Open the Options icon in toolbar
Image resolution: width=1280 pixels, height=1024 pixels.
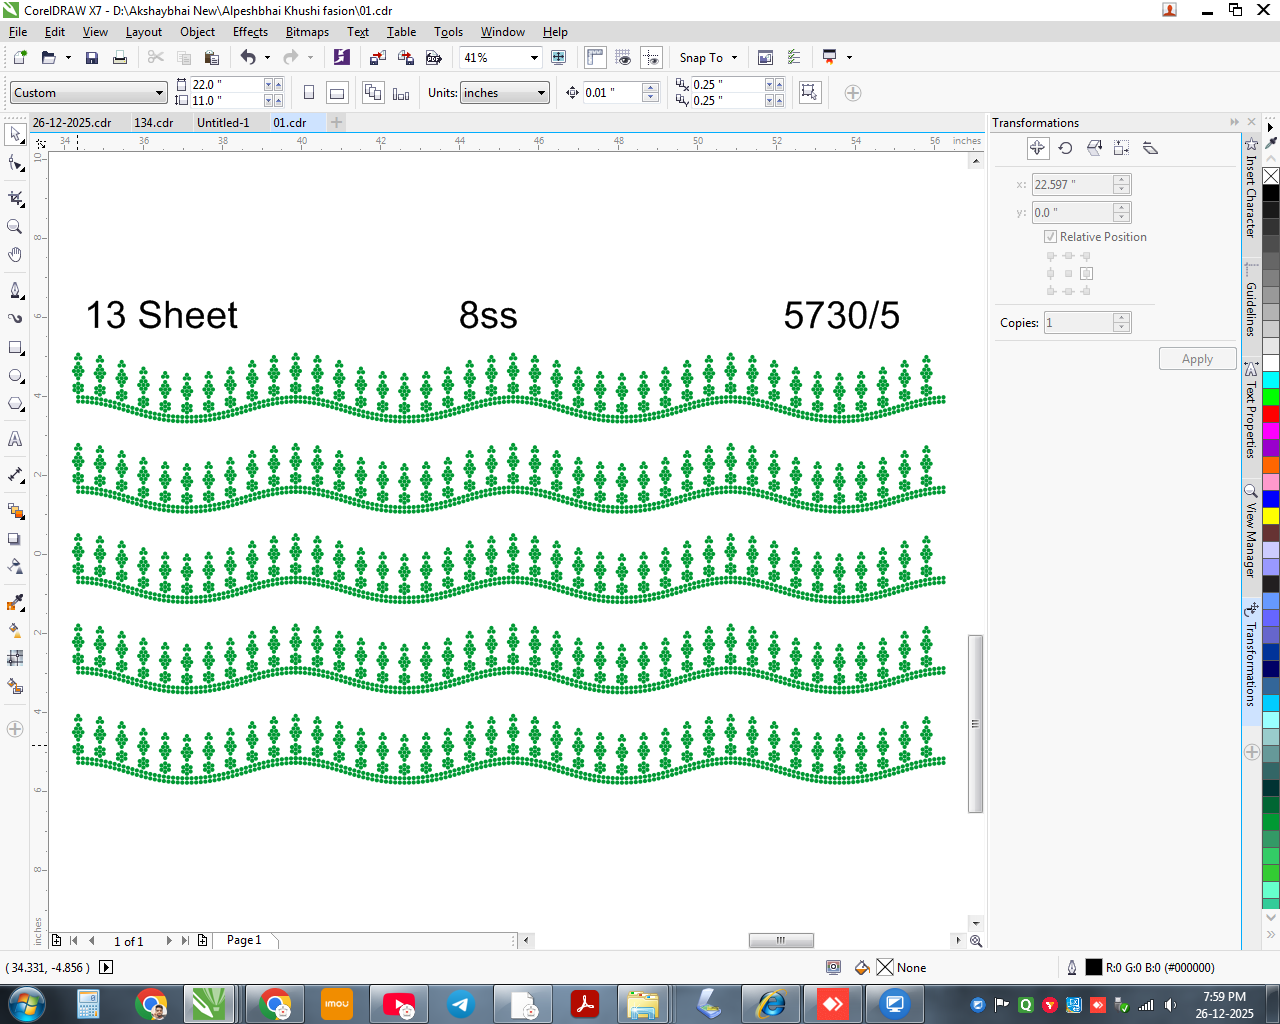pos(794,58)
